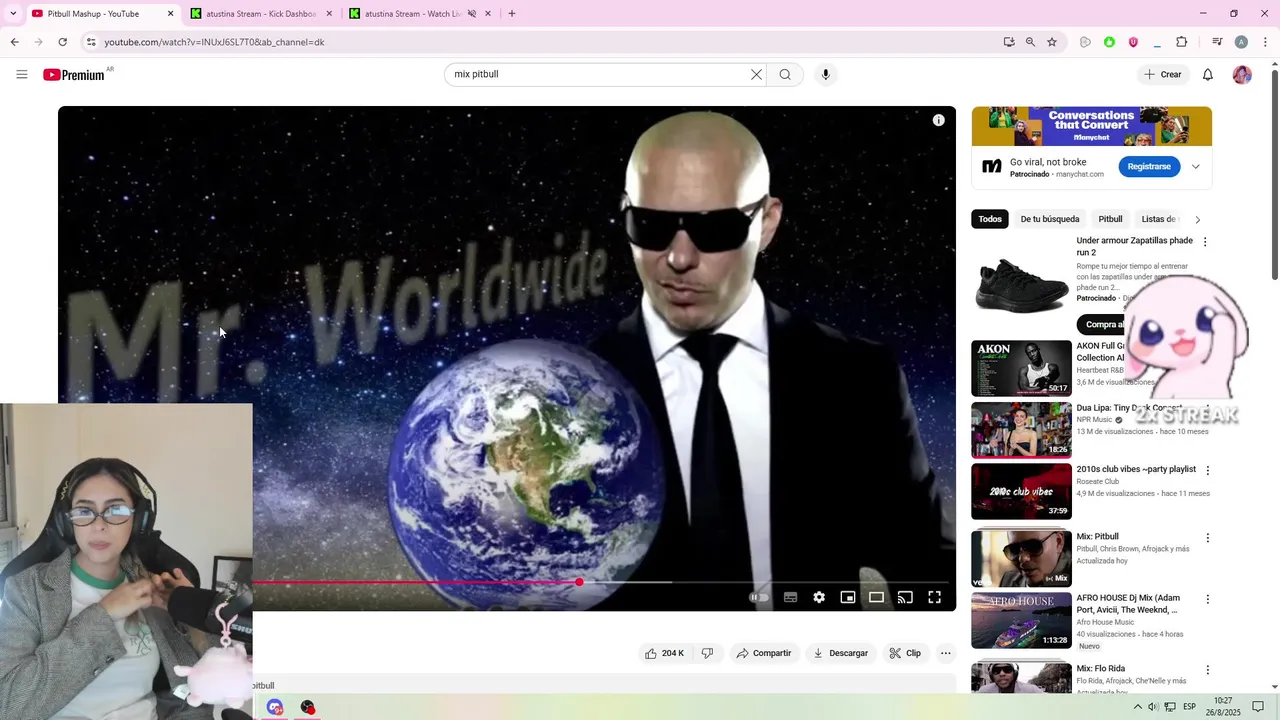Open Mix: Pitbull title link

pyautogui.click(x=1097, y=537)
